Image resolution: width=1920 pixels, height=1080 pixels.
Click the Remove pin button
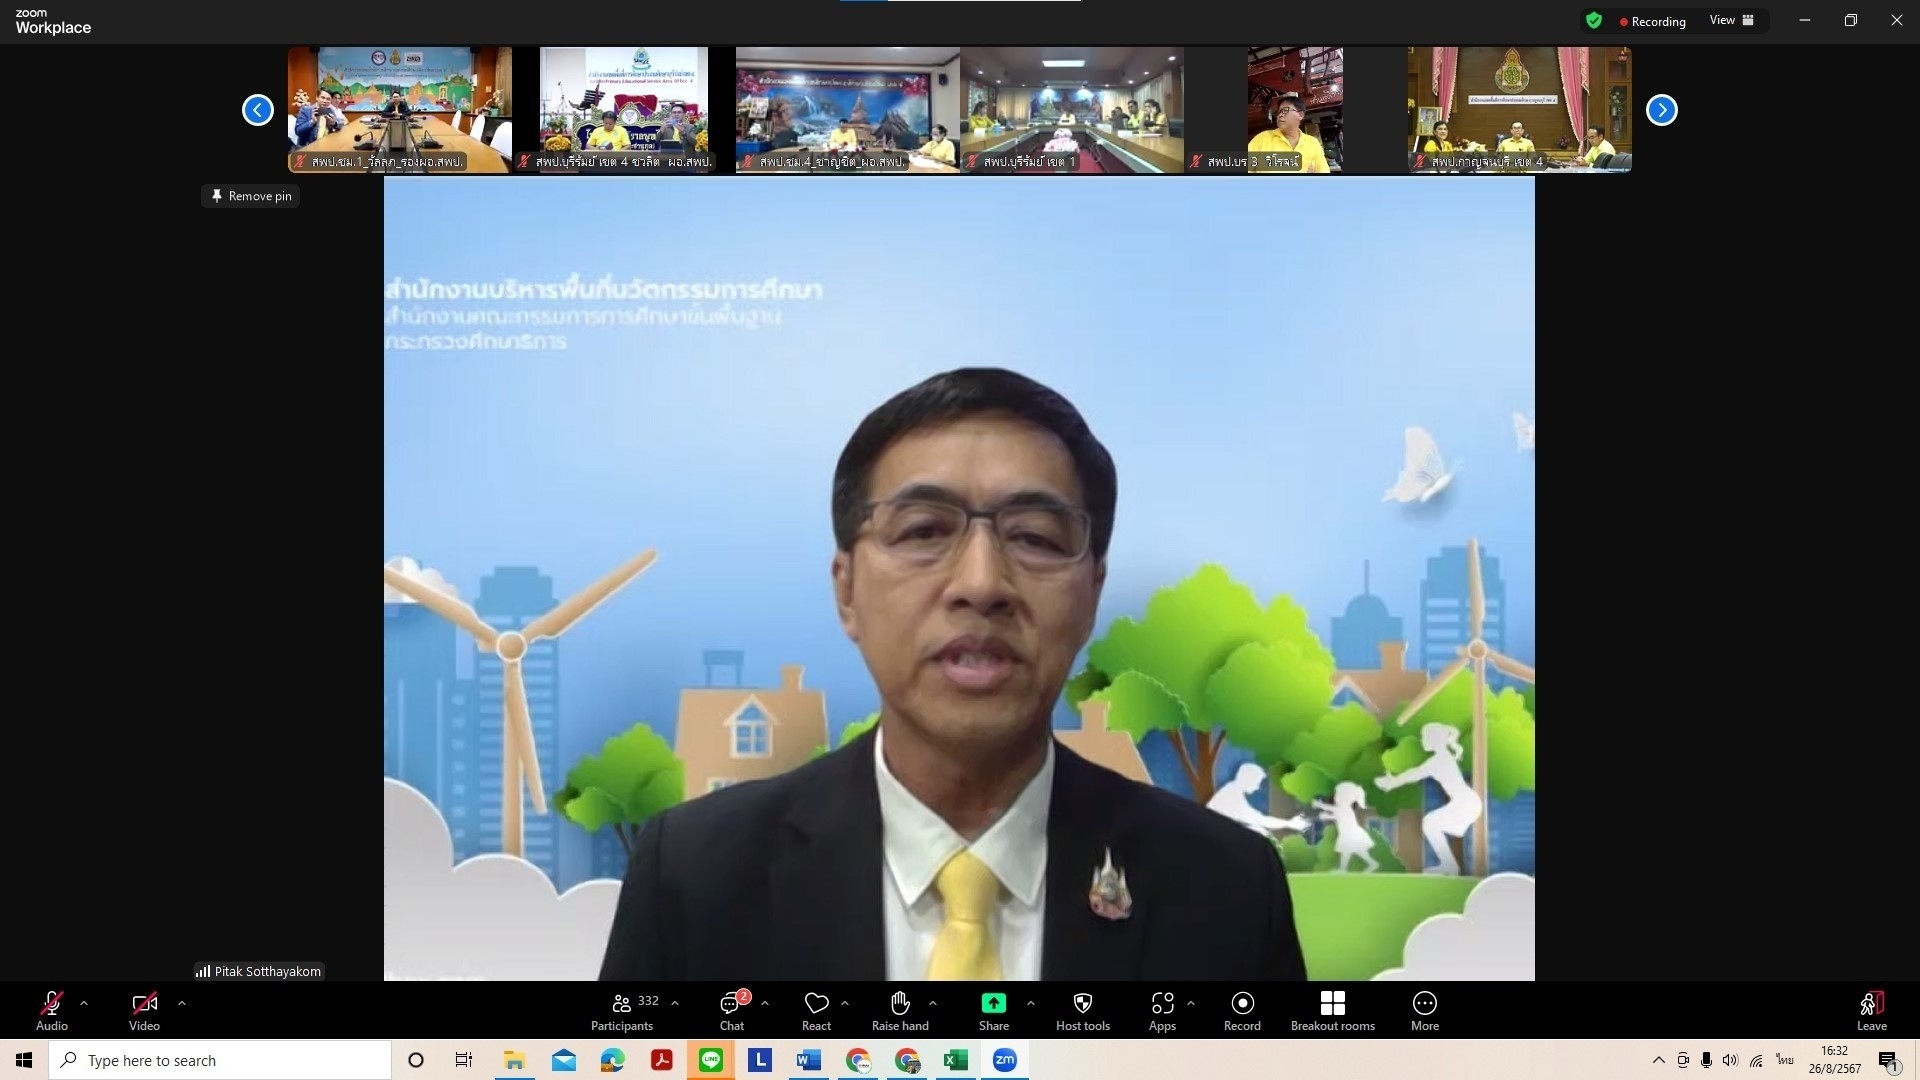[x=251, y=196]
